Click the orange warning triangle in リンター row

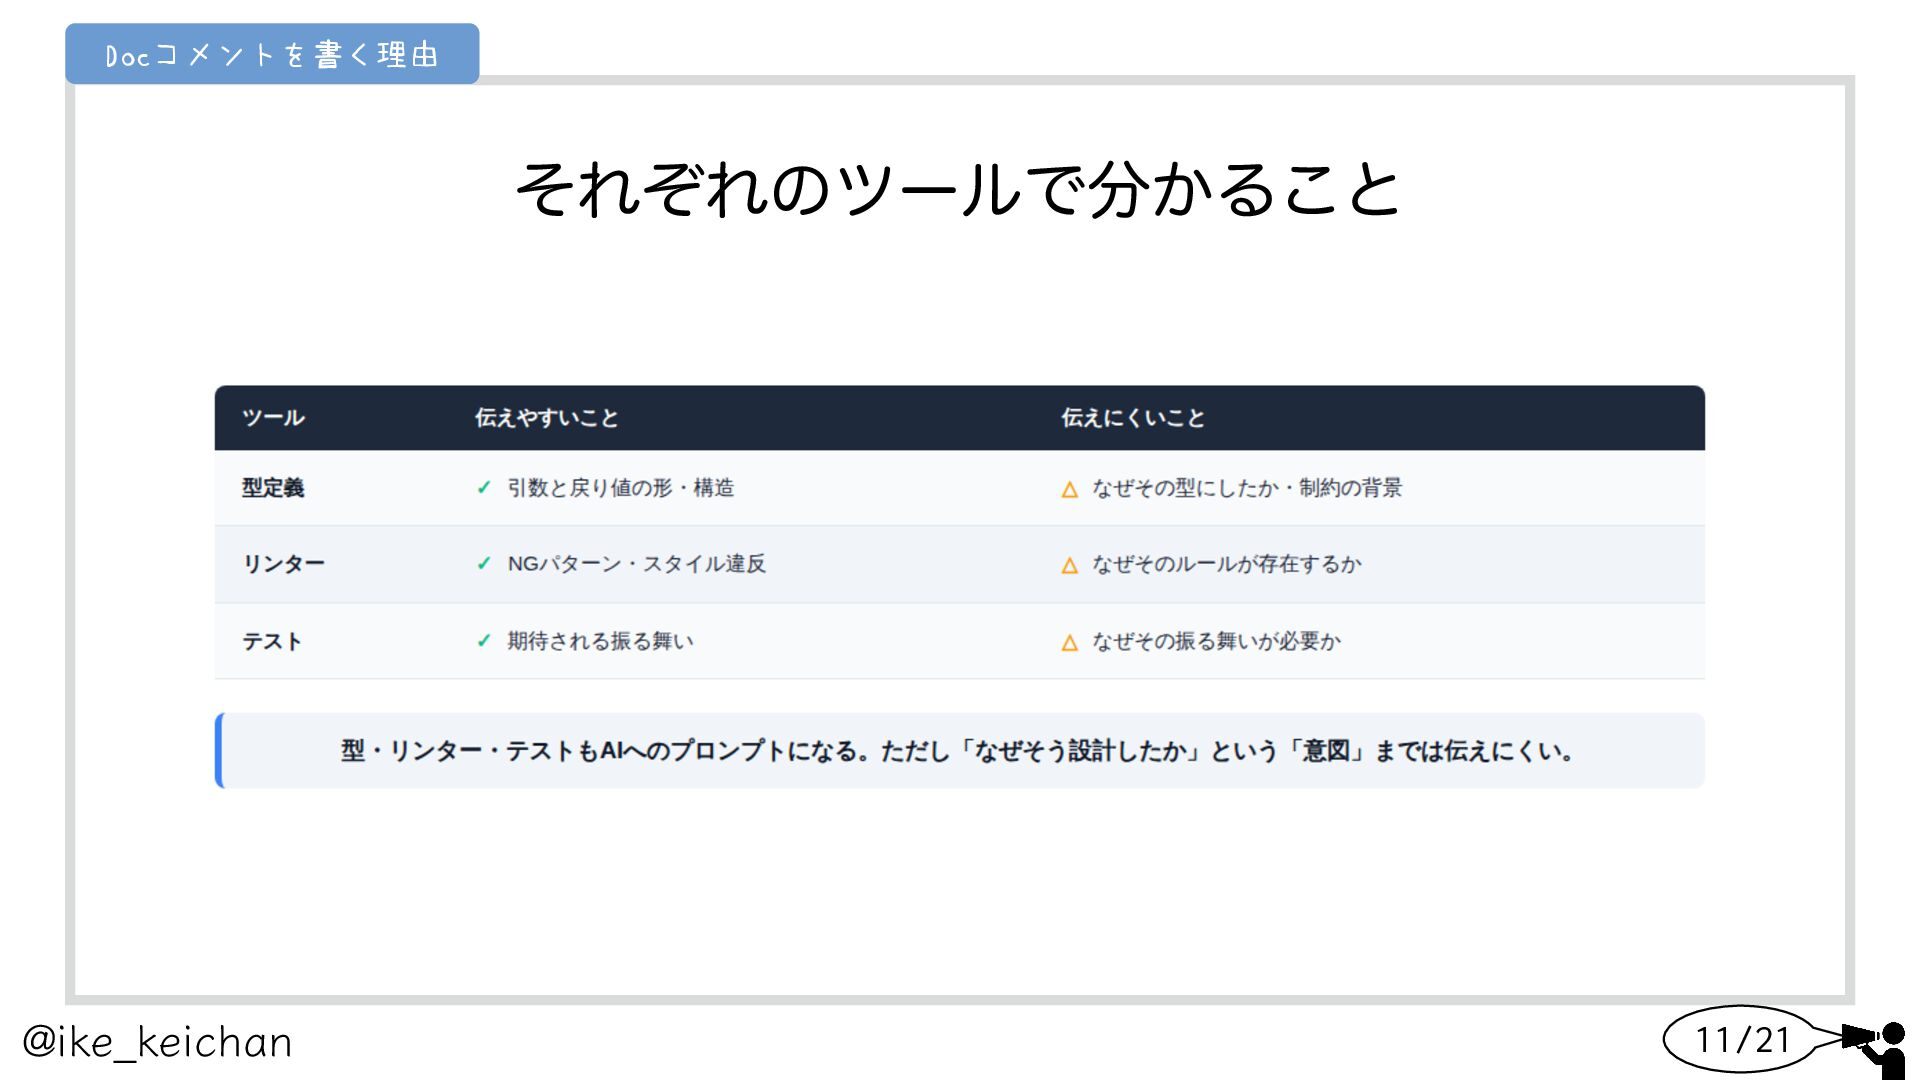(1069, 565)
